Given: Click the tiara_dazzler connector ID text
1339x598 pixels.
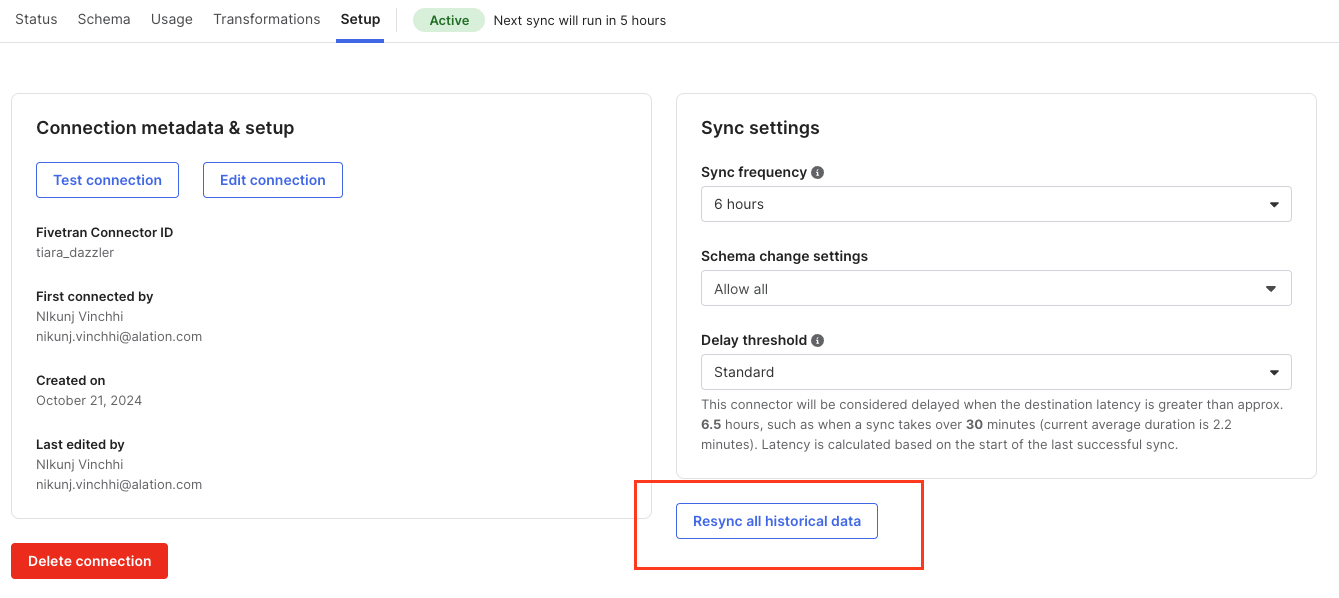Looking at the screenshot, I should (x=75, y=253).
